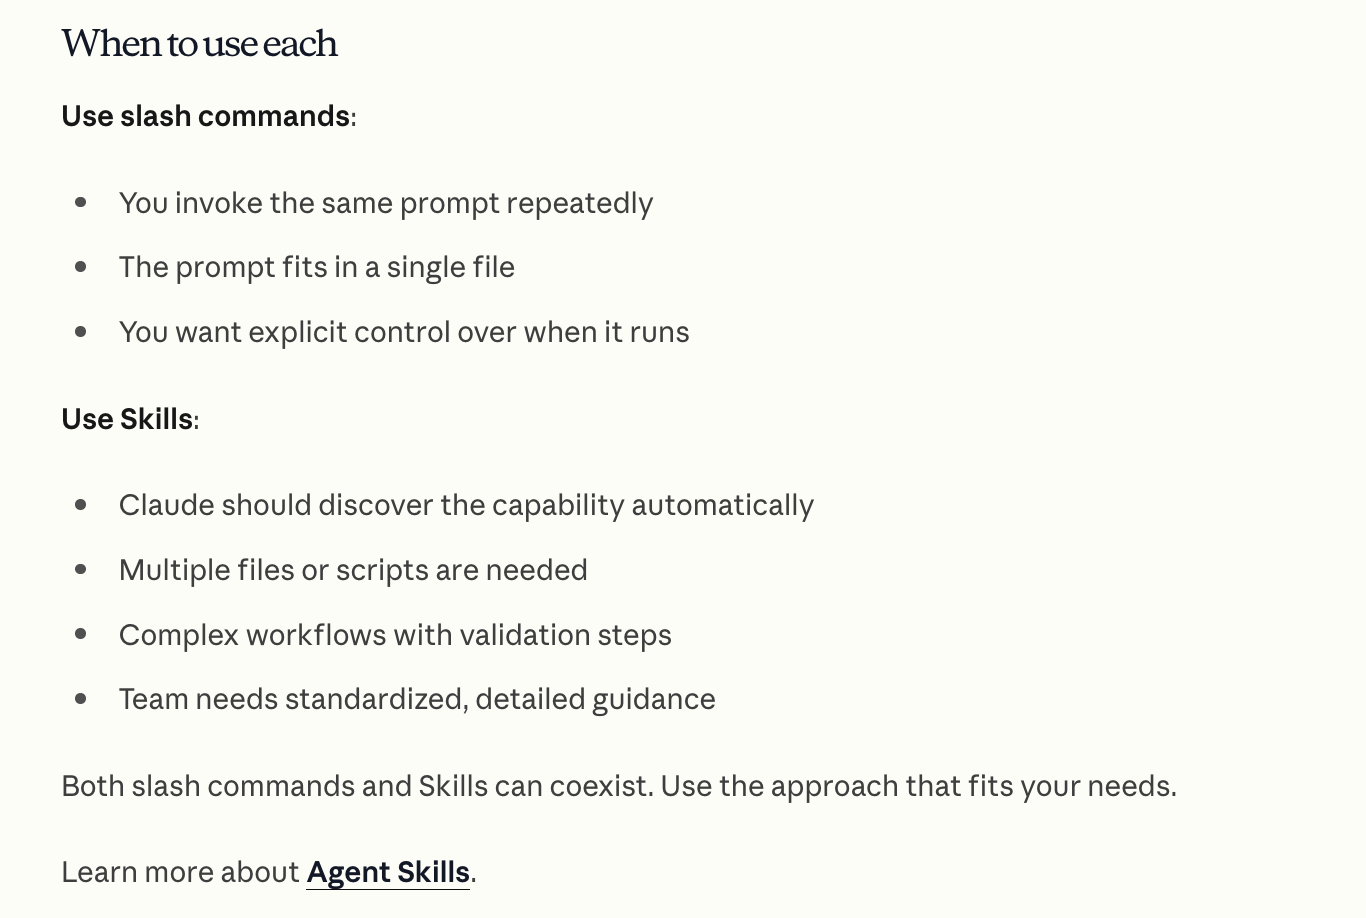Click bullet dot beside "You invoke the same prompt"
Viewport: 1366px width, 918px height.
click(x=81, y=203)
